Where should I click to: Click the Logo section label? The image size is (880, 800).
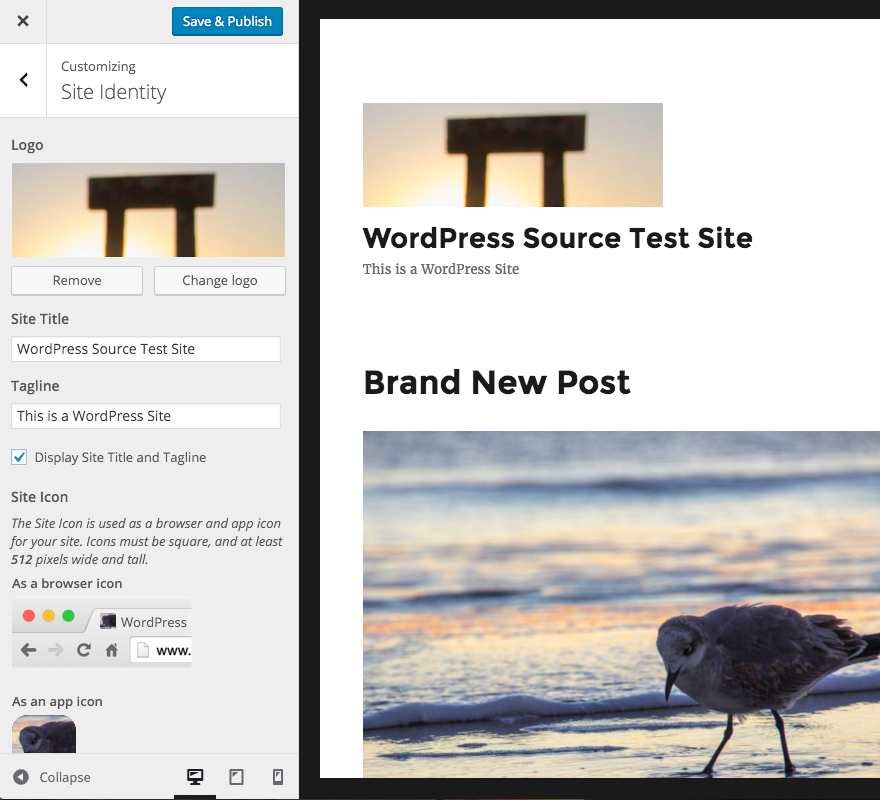tap(27, 145)
